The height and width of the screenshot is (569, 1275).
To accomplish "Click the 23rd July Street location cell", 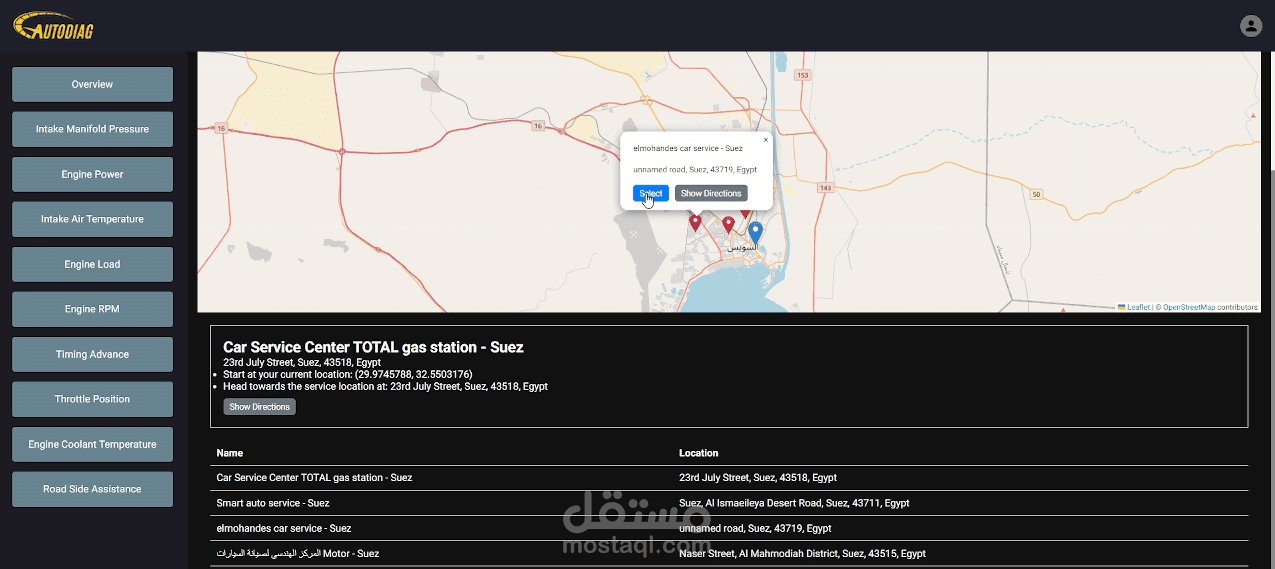I will pos(758,478).
